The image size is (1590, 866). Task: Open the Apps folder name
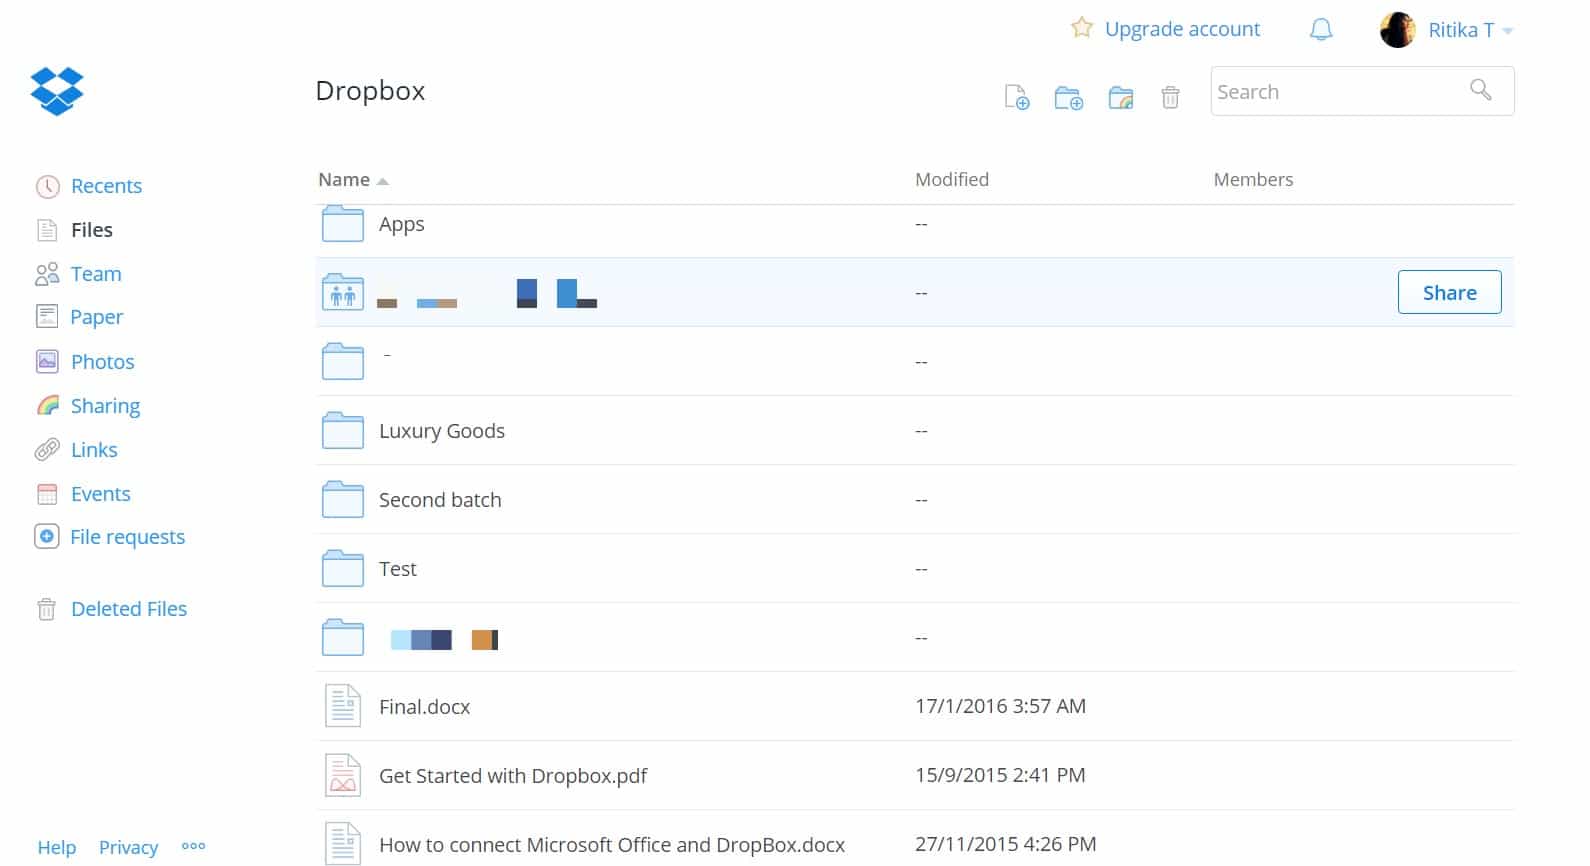point(402,225)
